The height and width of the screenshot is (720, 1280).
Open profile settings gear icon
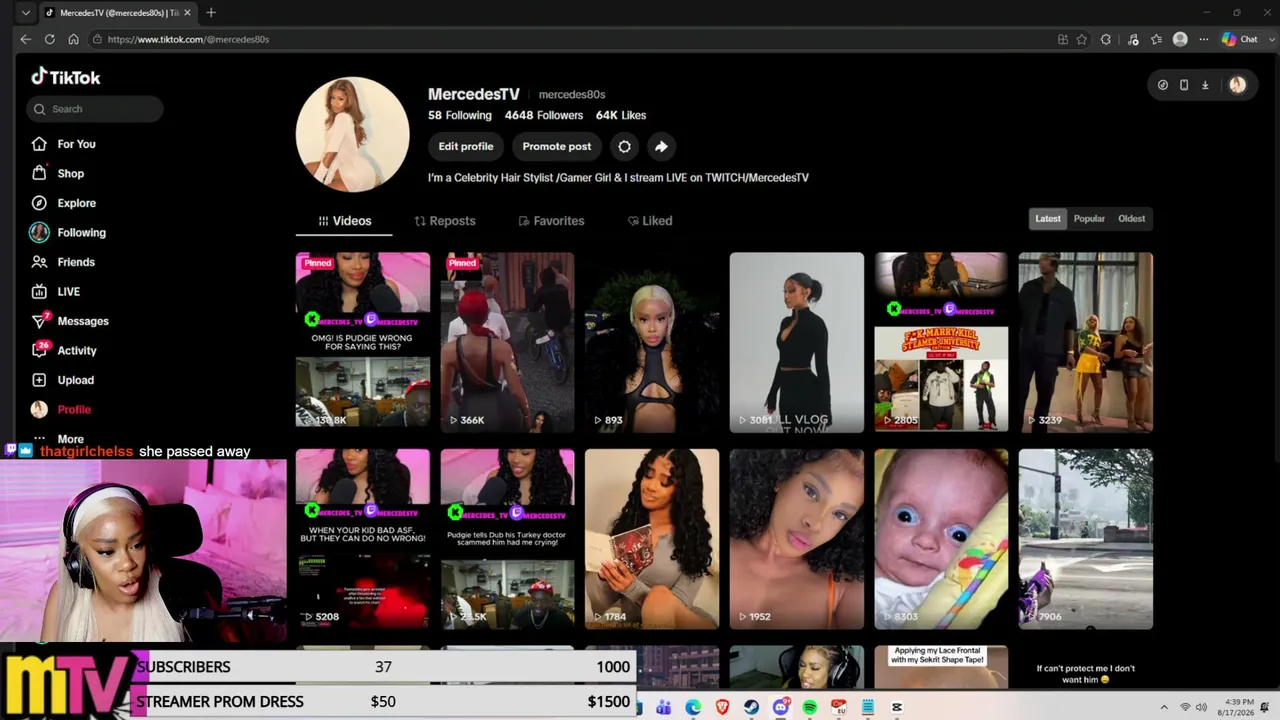point(624,146)
